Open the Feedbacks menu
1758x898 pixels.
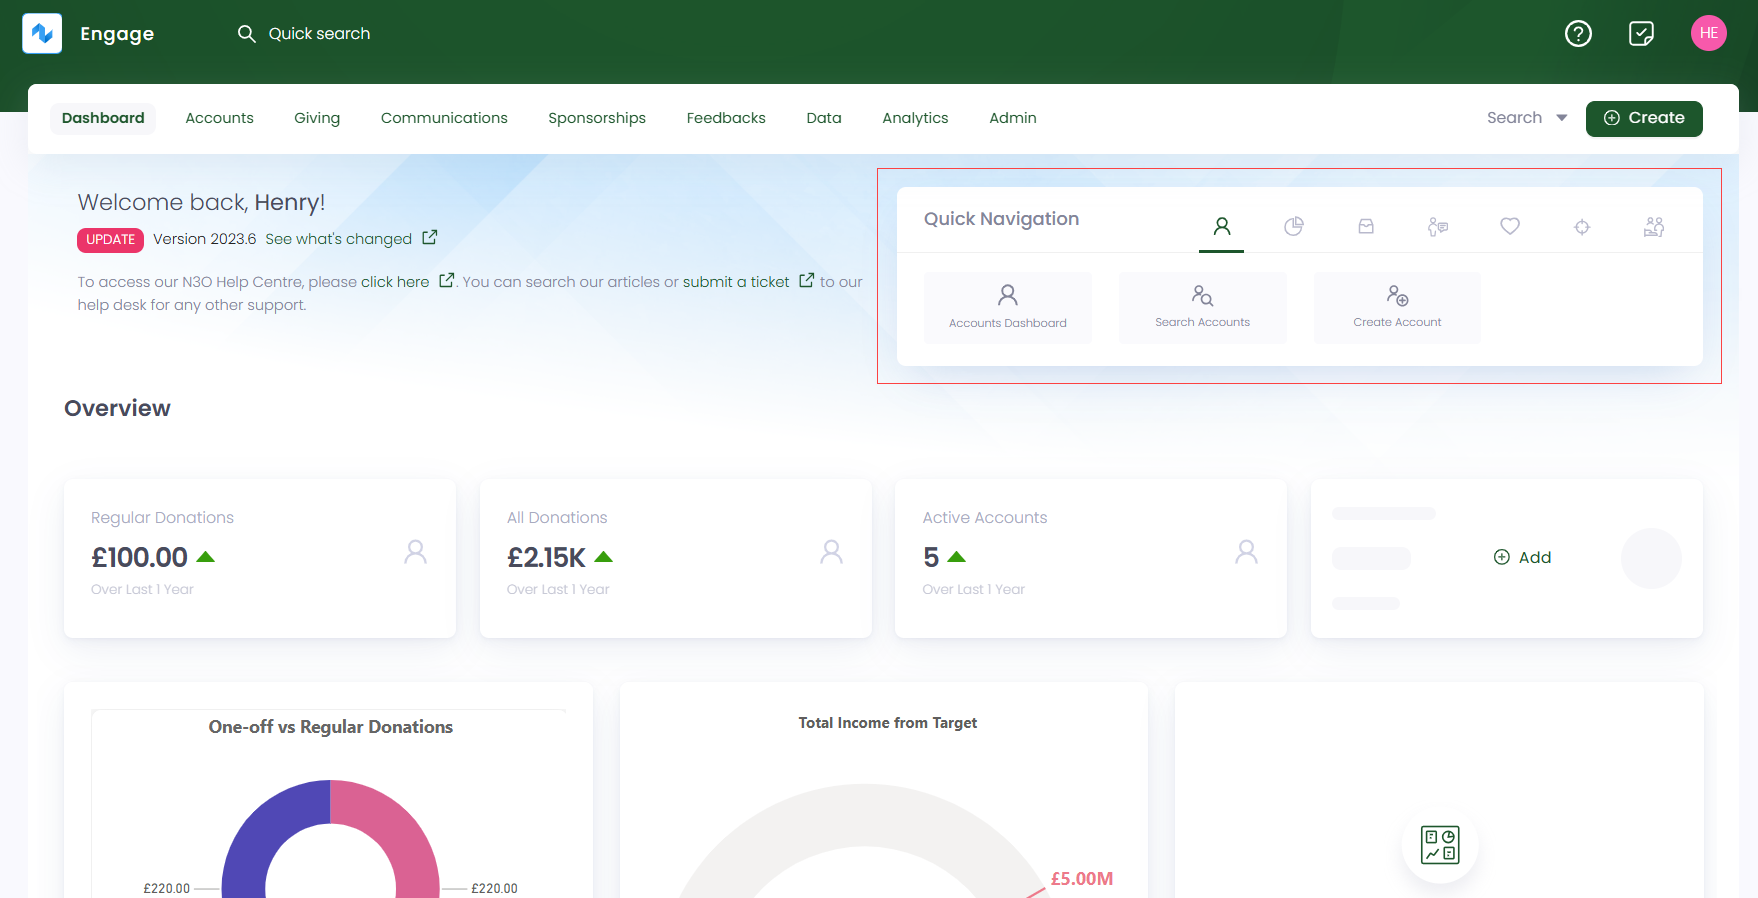pyautogui.click(x=726, y=118)
